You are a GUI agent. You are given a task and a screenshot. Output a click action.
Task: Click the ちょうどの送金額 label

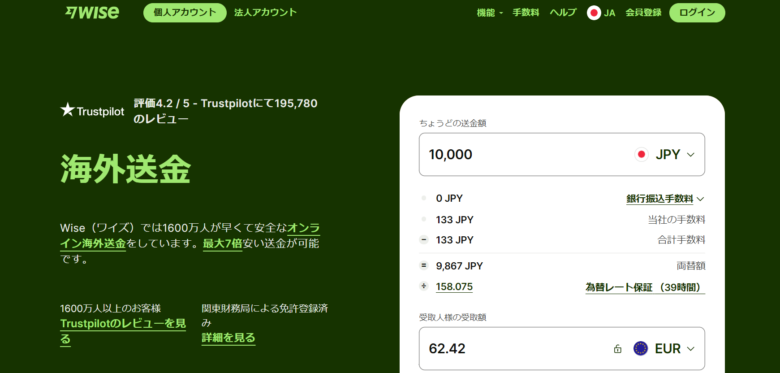click(x=453, y=123)
